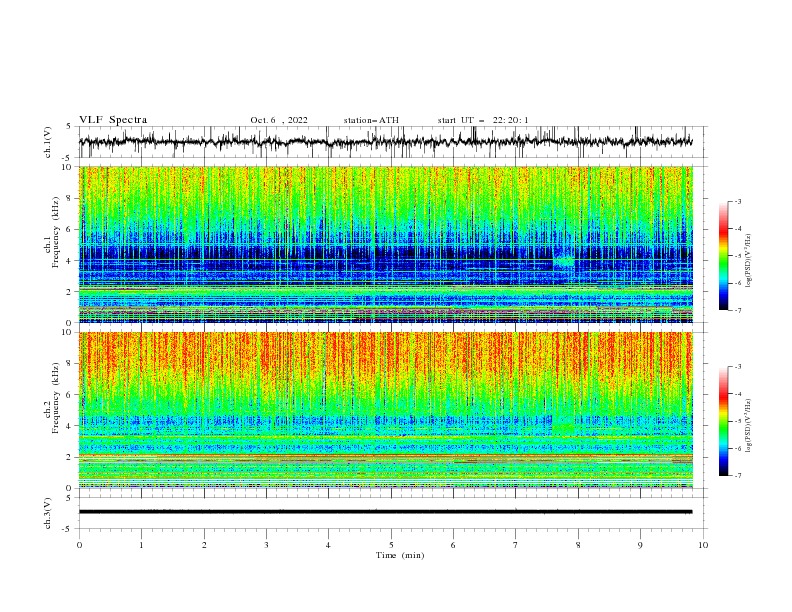Click "-4" on the ch.2 color bar scale
The width and height of the screenshot is (792, 612).
(737, 394)
